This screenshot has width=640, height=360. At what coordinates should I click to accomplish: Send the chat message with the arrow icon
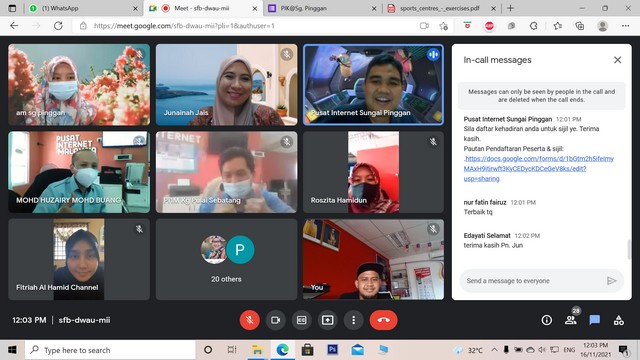[611, 281]
